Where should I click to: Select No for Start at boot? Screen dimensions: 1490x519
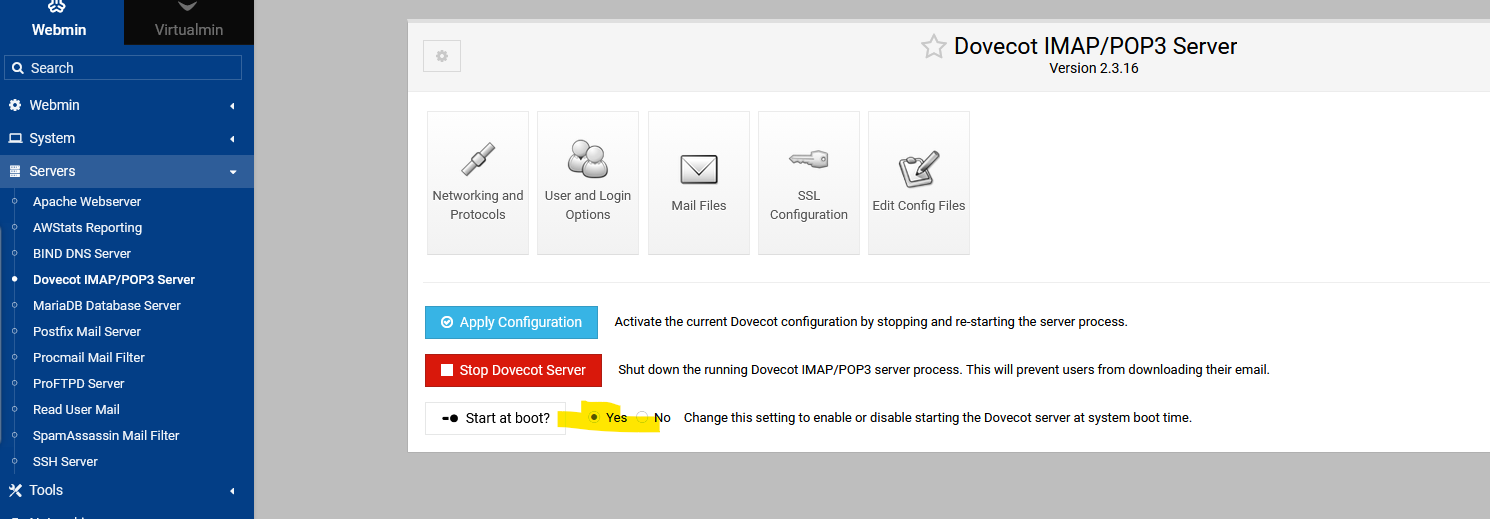tap(643, 417)
